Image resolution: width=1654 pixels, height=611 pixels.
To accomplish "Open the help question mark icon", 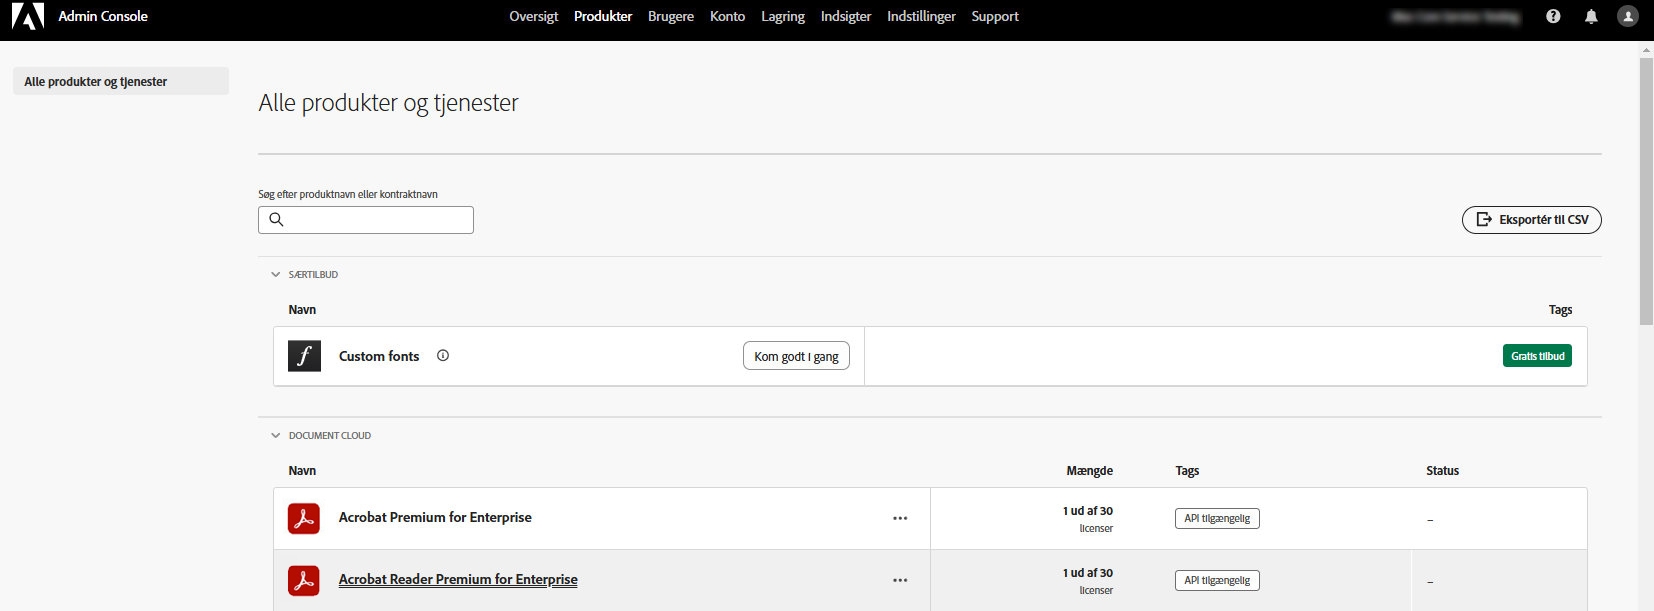I will [x=1553, y=16].
